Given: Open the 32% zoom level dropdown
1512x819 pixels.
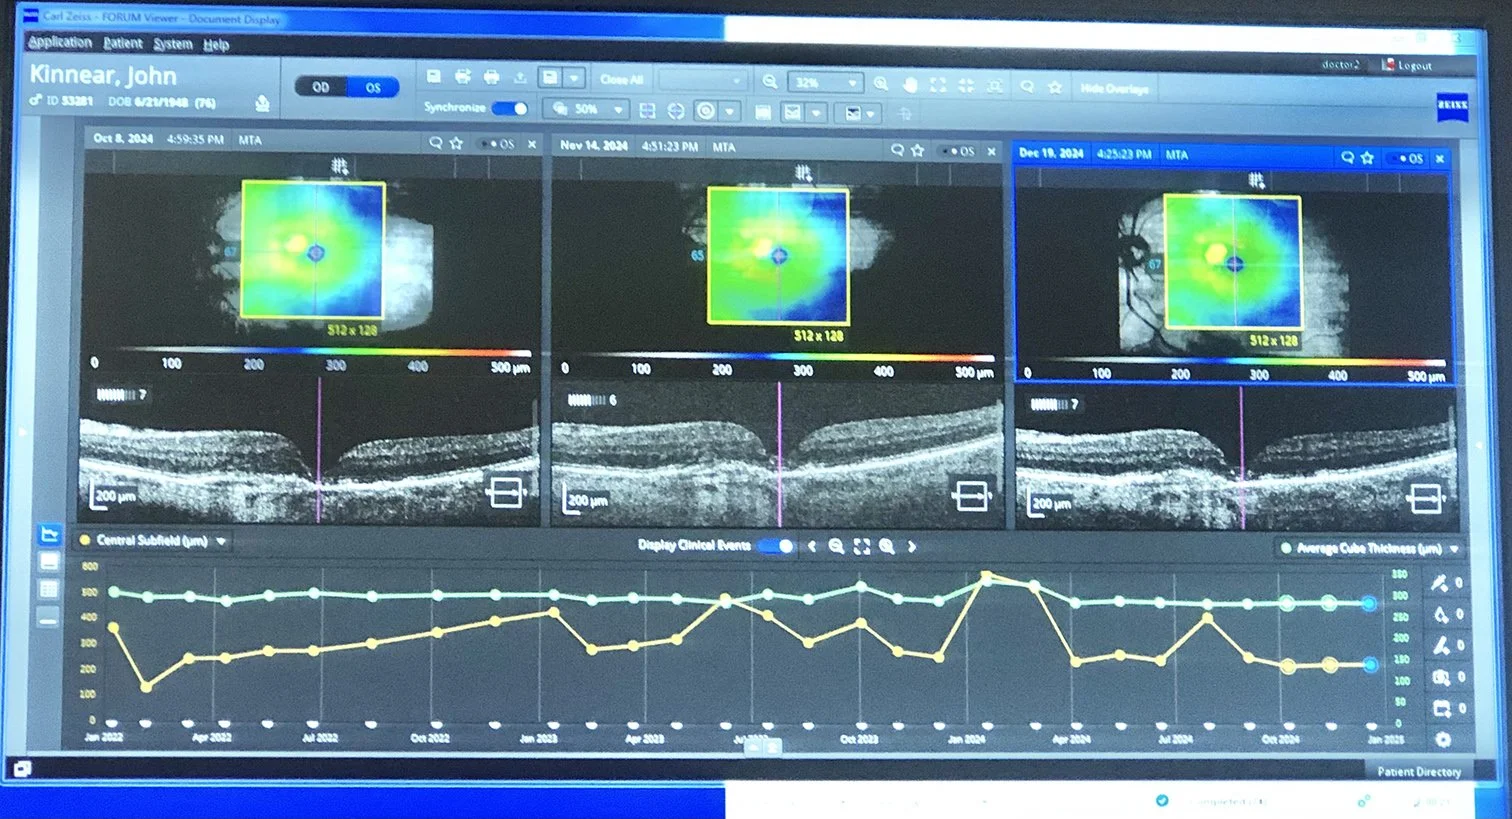Looking at the screenshot, I should click(x=825, y=83).
